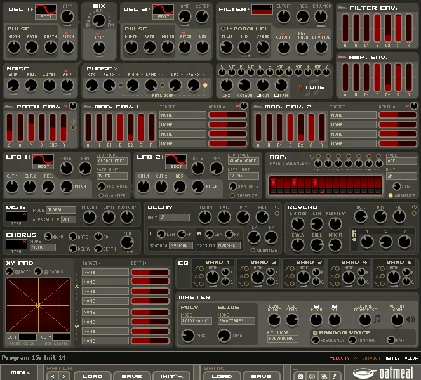Click the music note icon in Master section
The height and width of the screenshot is (380, 421).
[x=377, y=319]
